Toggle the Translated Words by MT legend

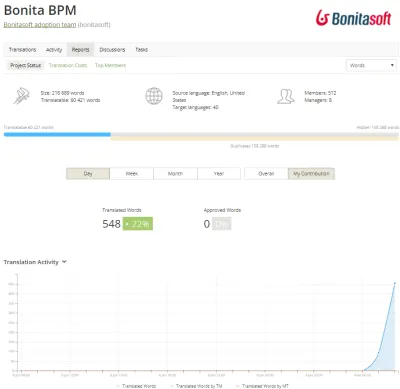pos(262,386)
